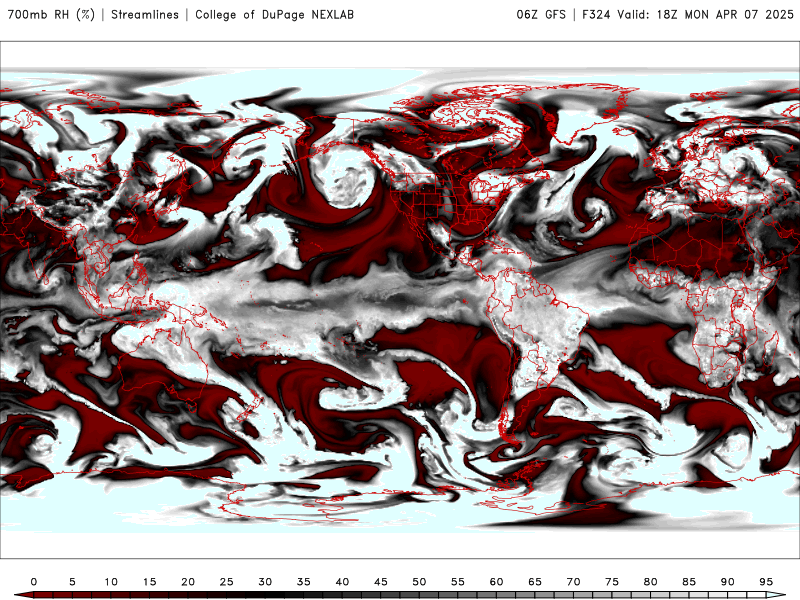Viewport: 800px width, 600px height.
Task: Click the "F324" forecast hour text
Action: coord(596,14)
